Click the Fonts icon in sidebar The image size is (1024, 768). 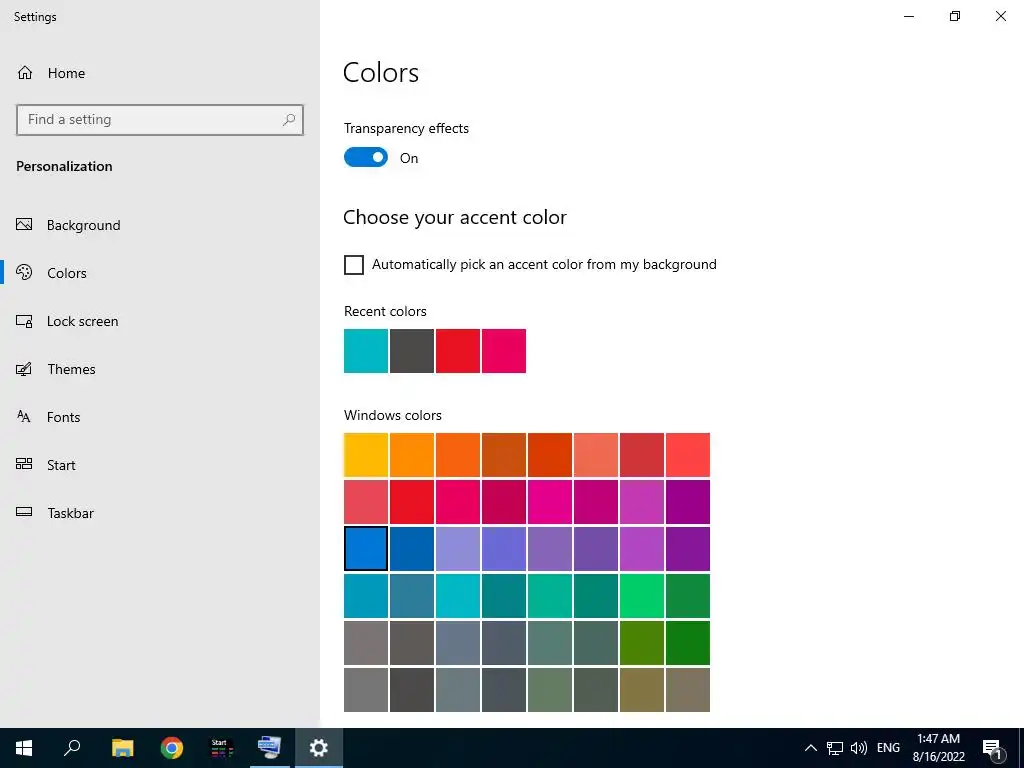click(24, 417)
